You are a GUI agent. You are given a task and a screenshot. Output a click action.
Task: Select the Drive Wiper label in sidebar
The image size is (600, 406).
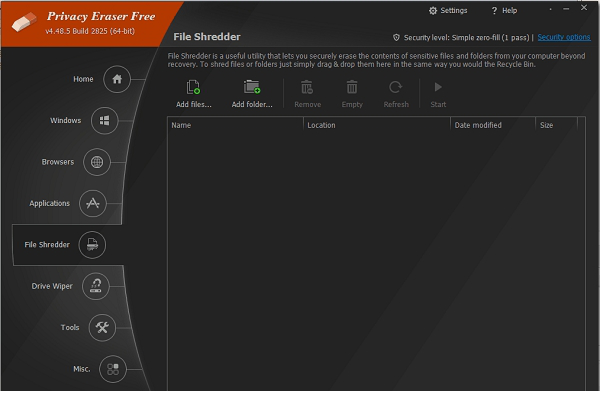[x=52, y=286]
